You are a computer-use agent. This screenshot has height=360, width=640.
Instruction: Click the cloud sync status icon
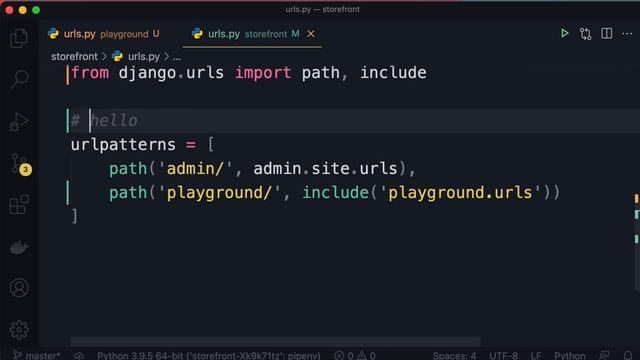(x=79, y=356)
